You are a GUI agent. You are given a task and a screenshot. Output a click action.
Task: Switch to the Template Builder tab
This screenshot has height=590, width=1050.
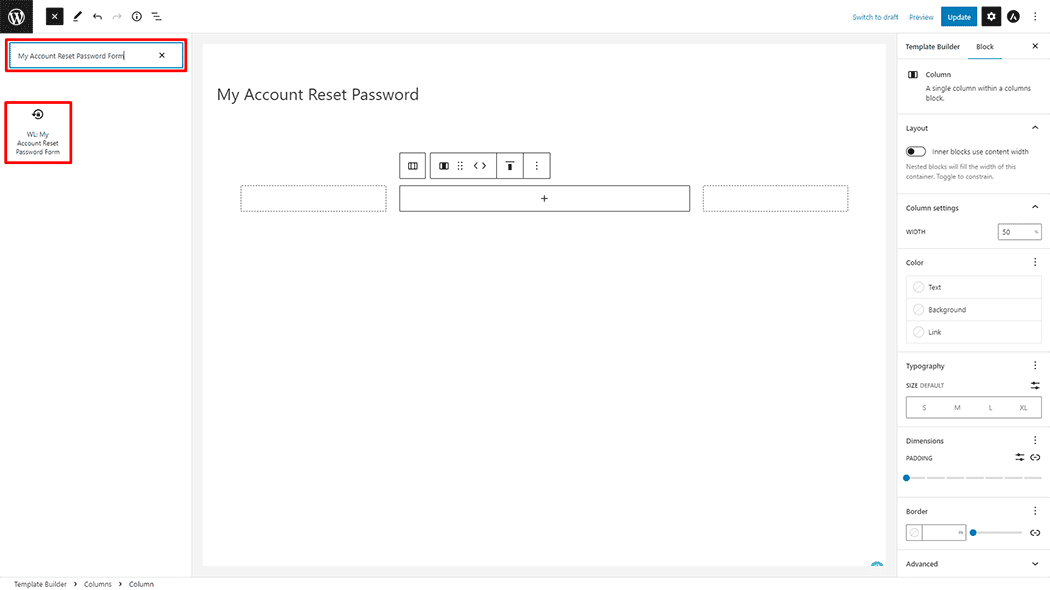(x=932, y=47)
